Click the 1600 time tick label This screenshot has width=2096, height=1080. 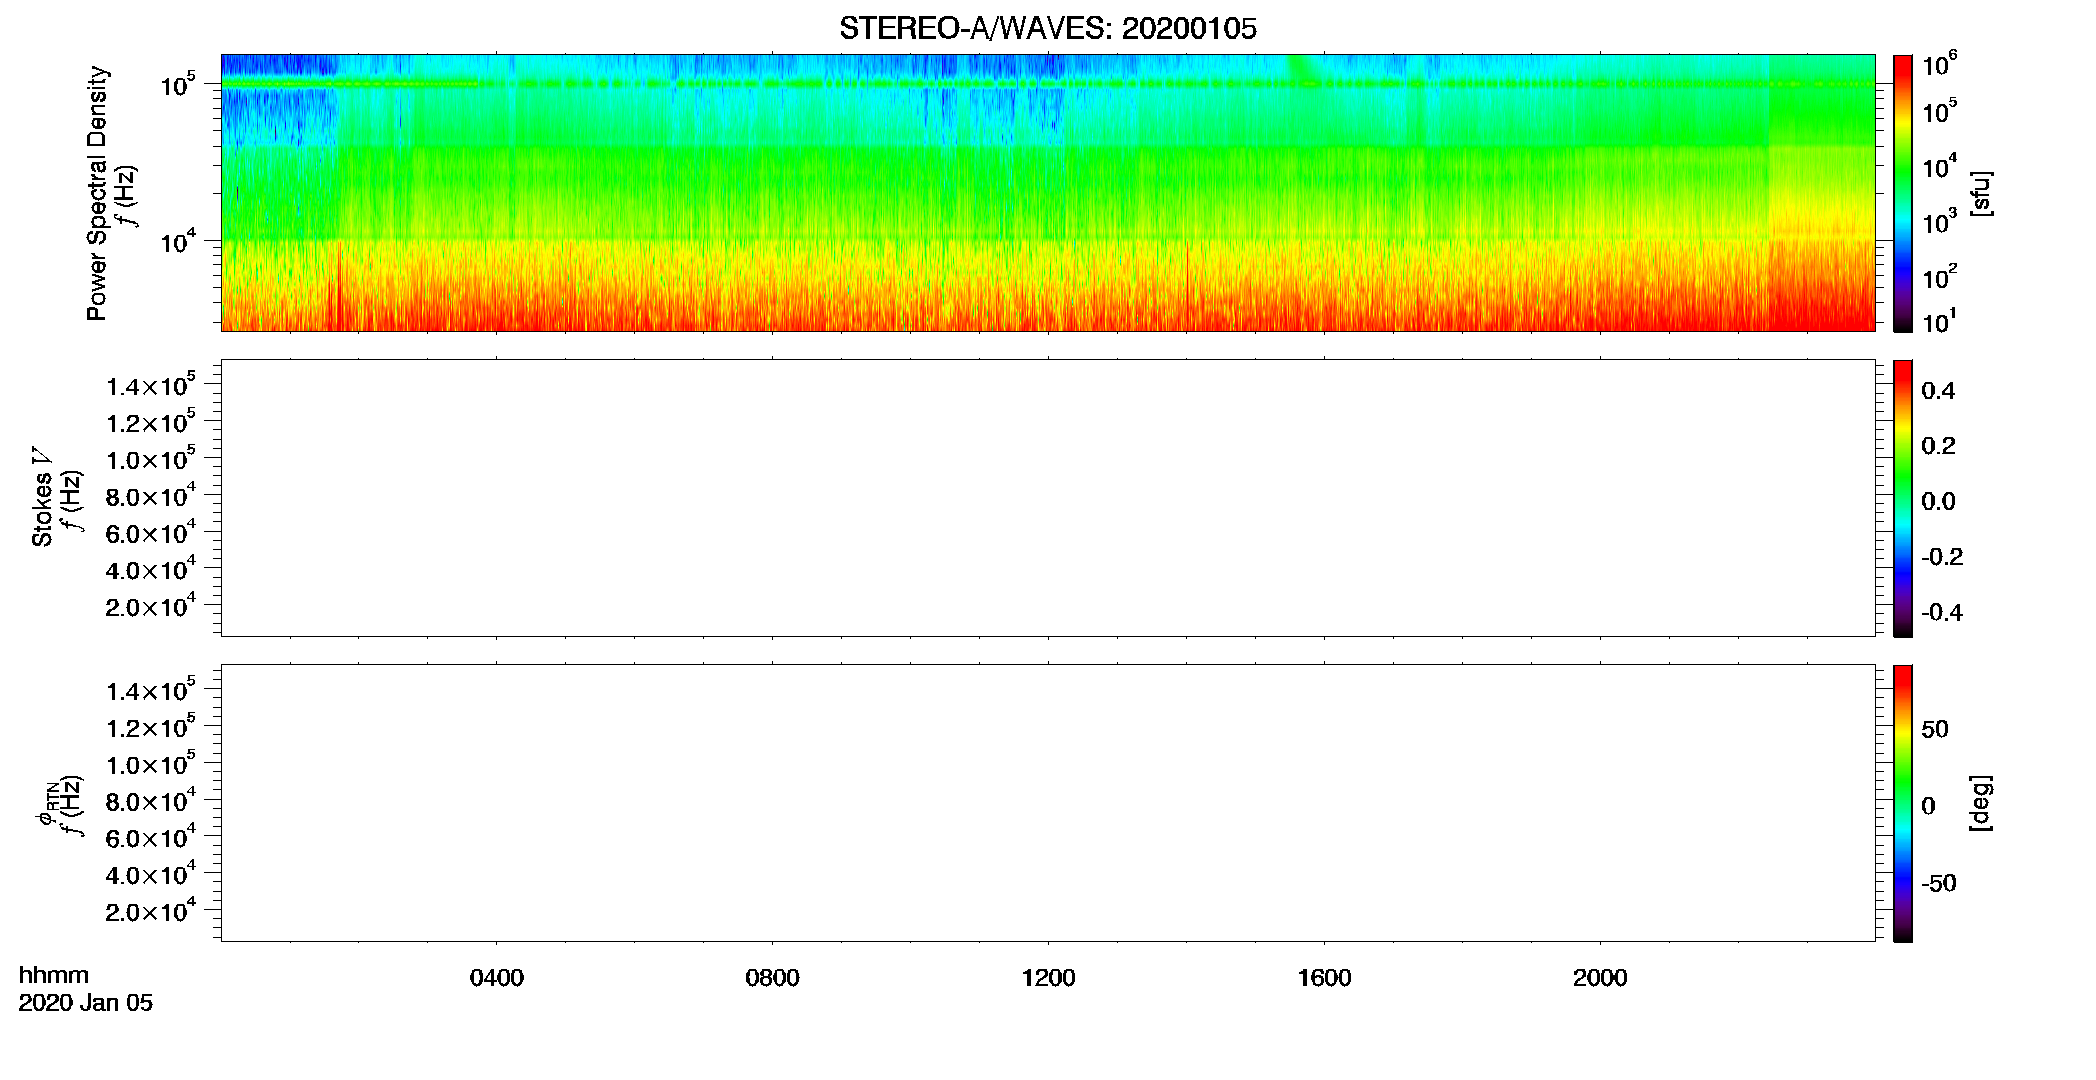[x=1324, y=978]
